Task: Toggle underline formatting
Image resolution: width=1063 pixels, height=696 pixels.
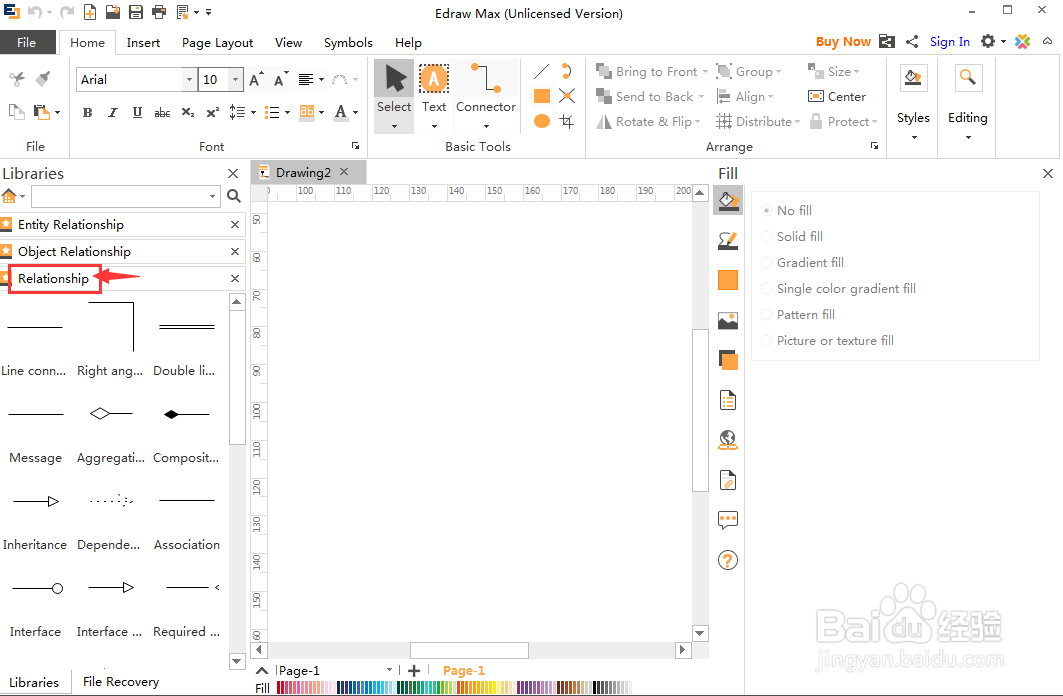Action: 137,112
